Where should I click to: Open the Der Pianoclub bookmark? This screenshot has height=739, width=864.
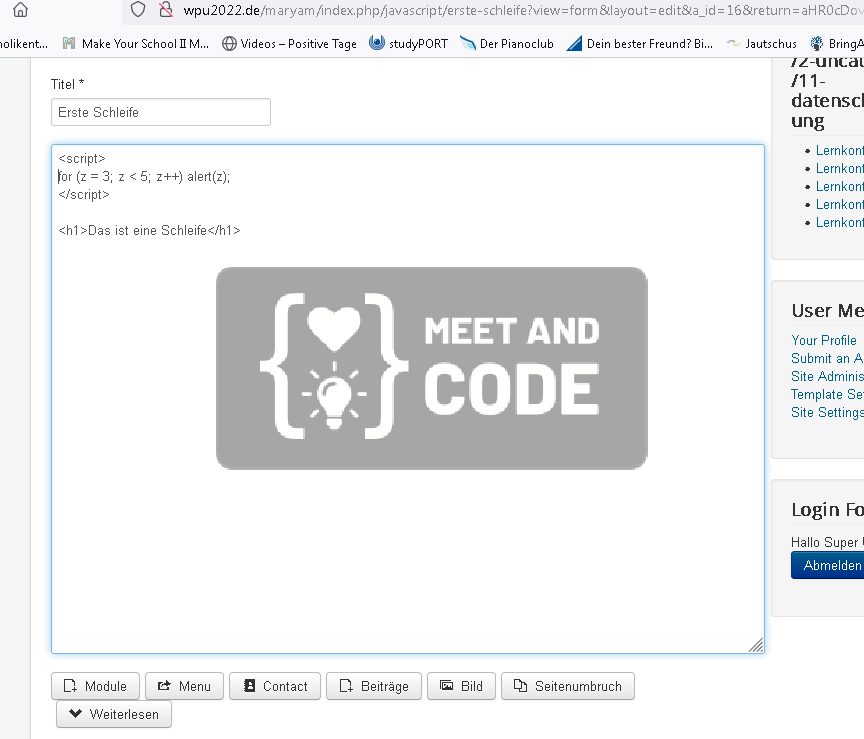507,44
